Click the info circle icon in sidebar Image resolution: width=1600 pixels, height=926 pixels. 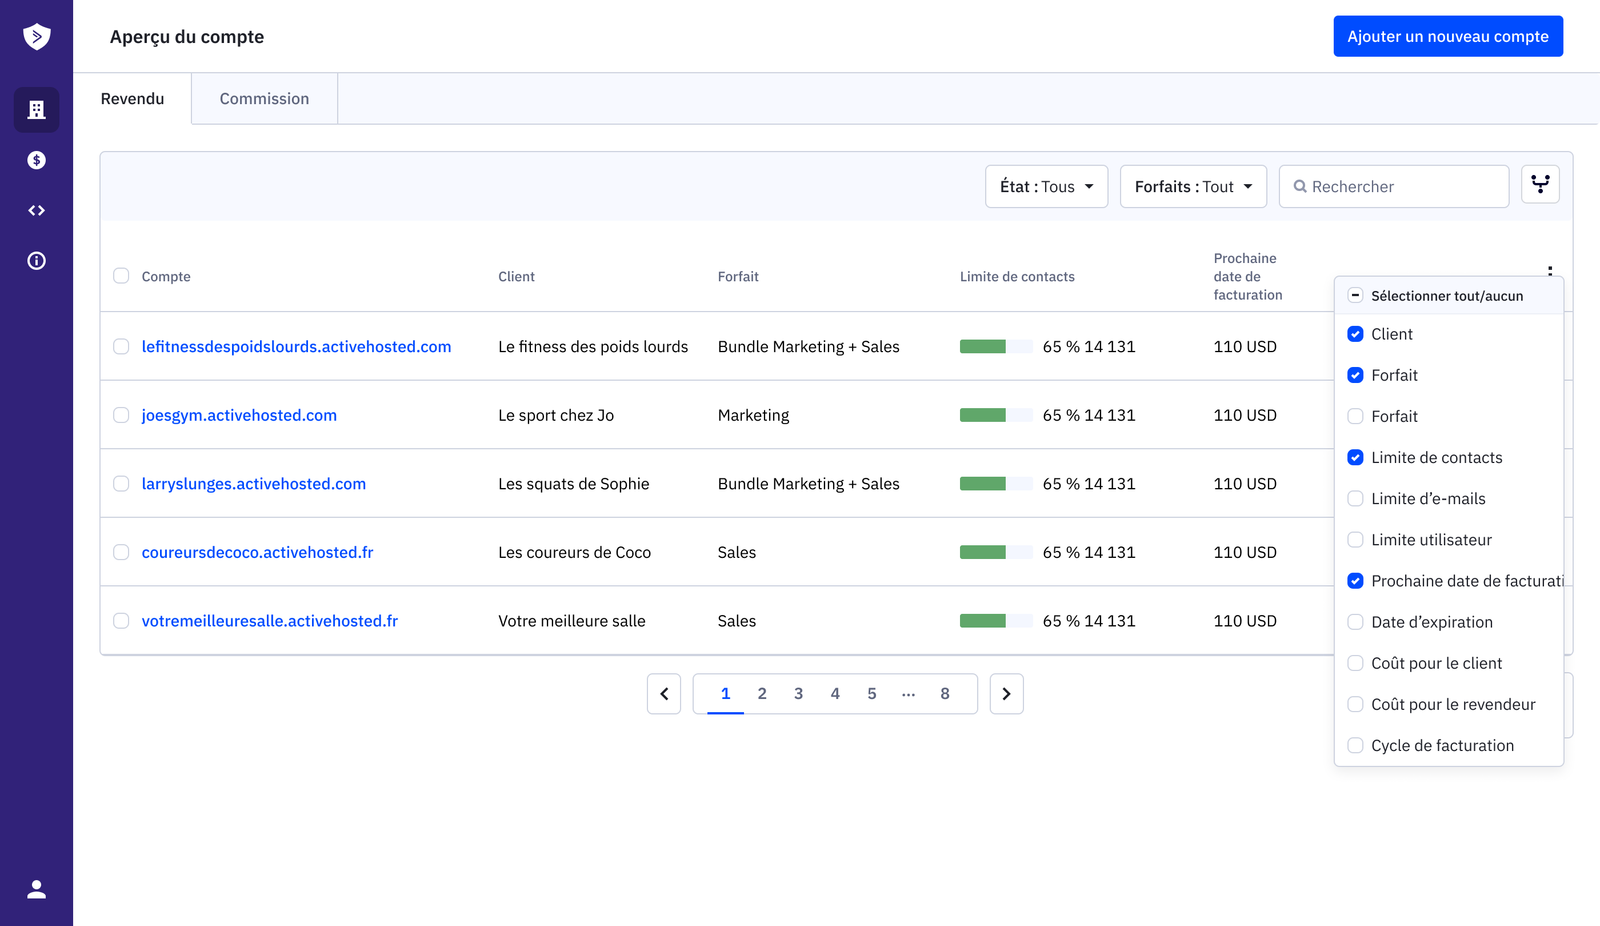click(36, 261)
